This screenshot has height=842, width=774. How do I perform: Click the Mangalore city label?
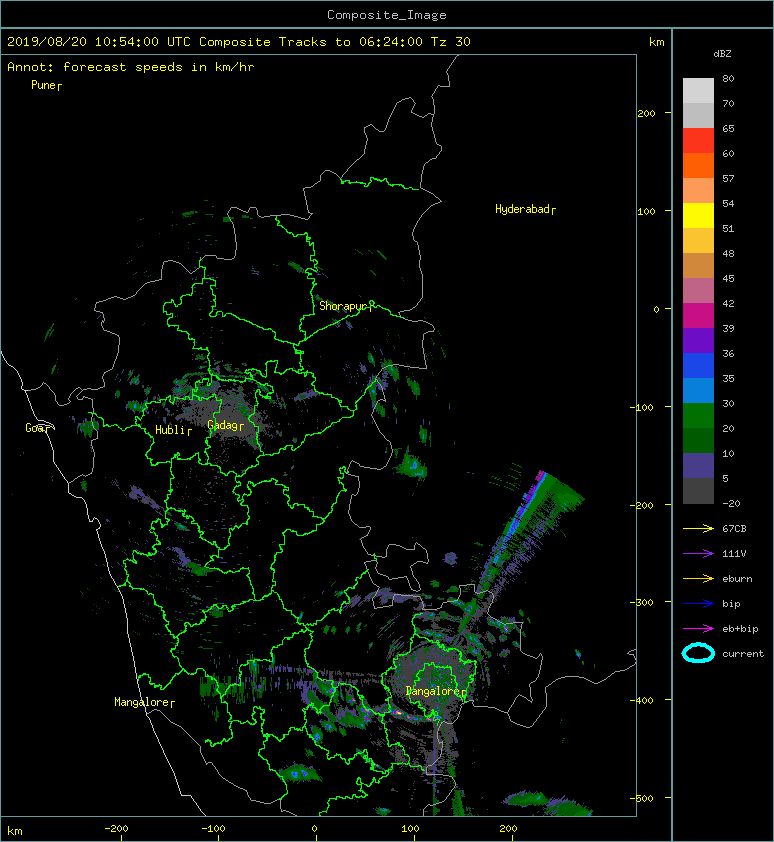(x=144, y=702)
